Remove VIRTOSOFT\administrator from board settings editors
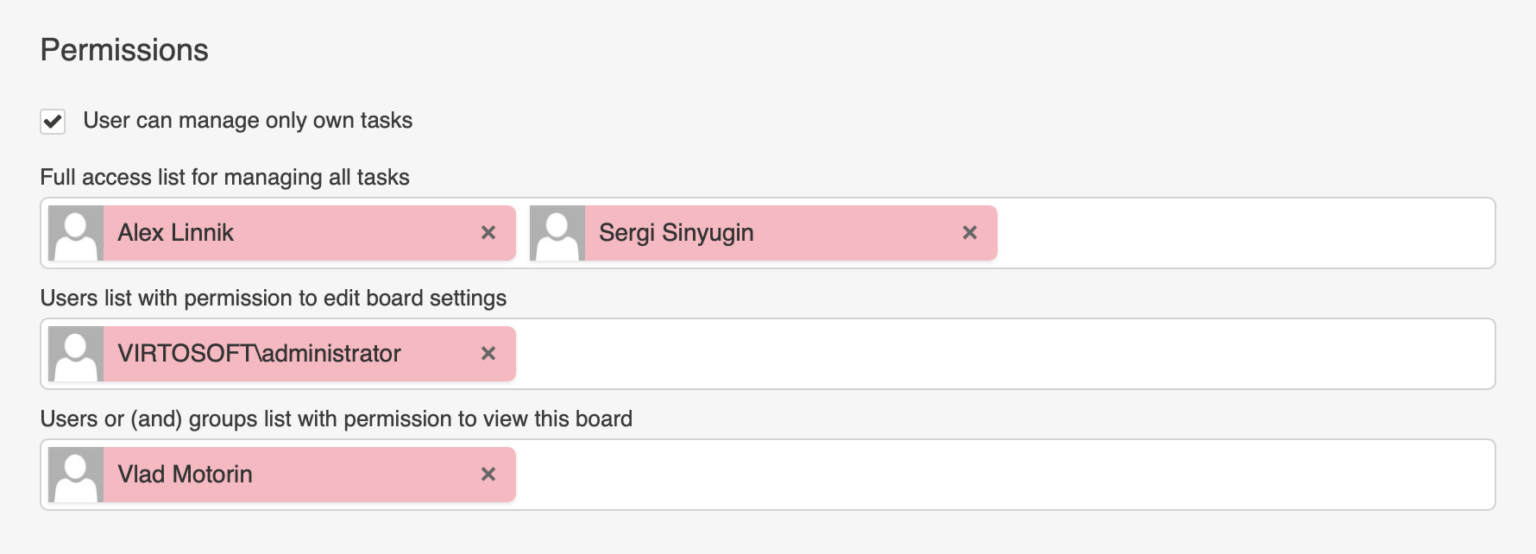The width and height of the screenshot is (1536, 554). click(488, 354)
